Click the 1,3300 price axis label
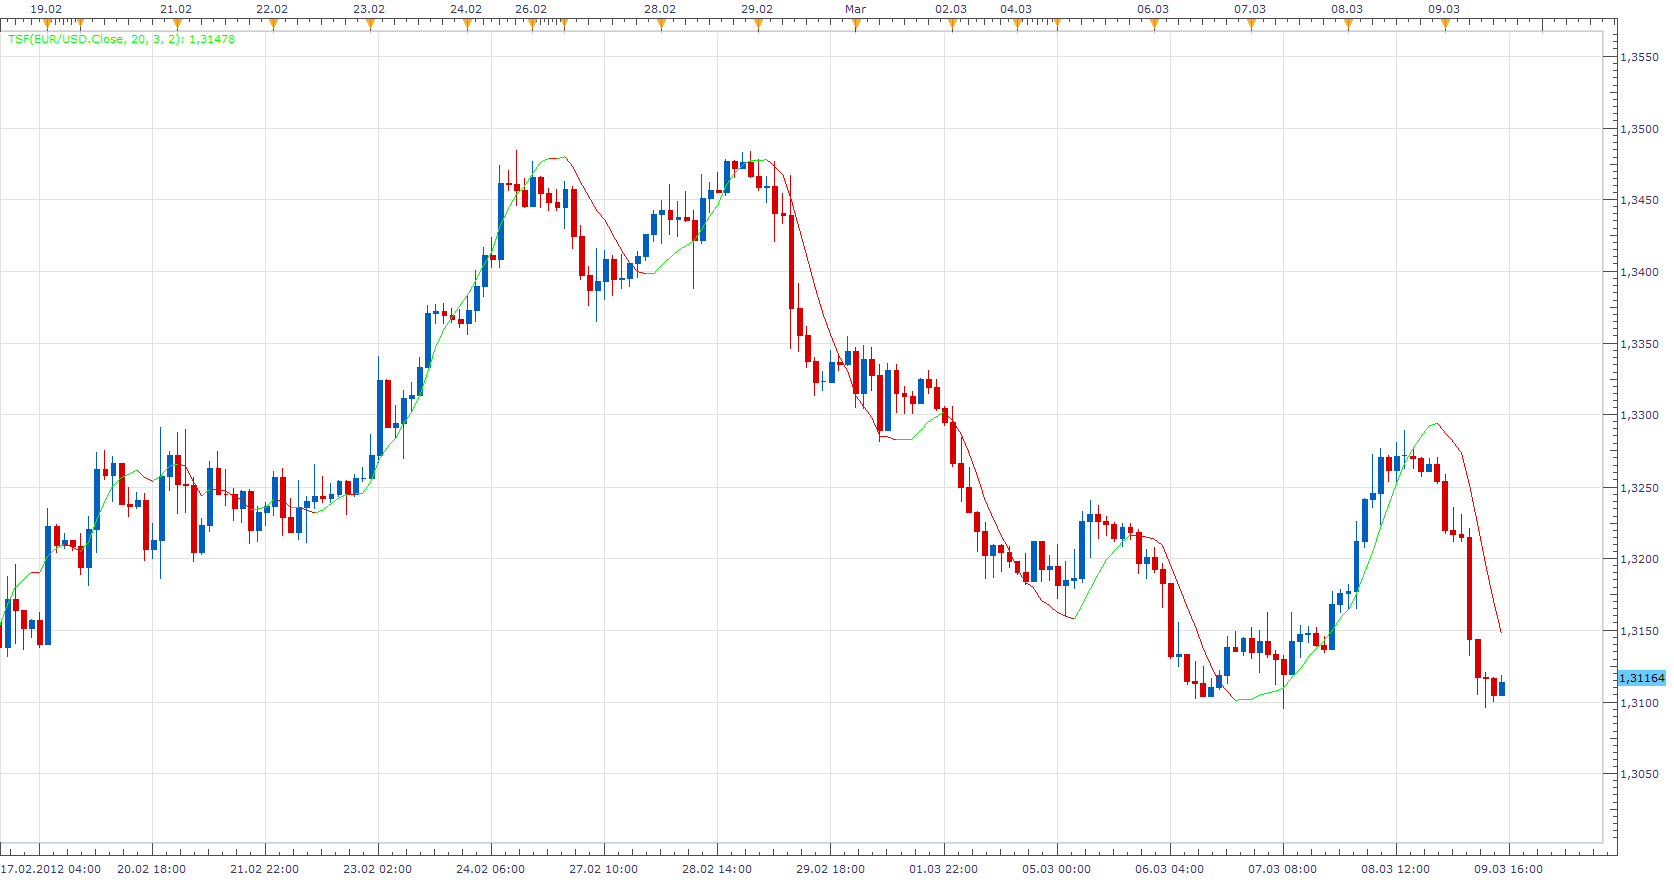The image size is (1674, 880). 1639,415
